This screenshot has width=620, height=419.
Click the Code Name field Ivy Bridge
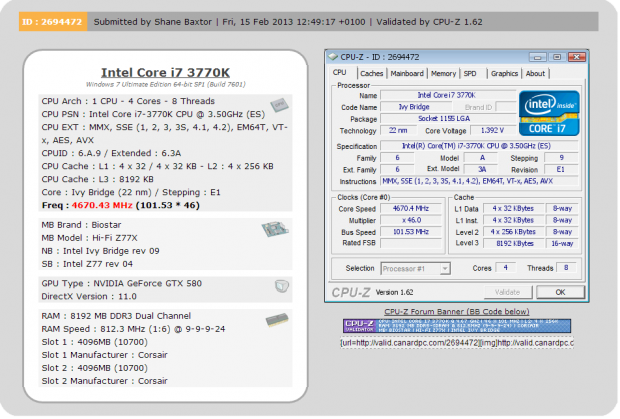point(414,107)
